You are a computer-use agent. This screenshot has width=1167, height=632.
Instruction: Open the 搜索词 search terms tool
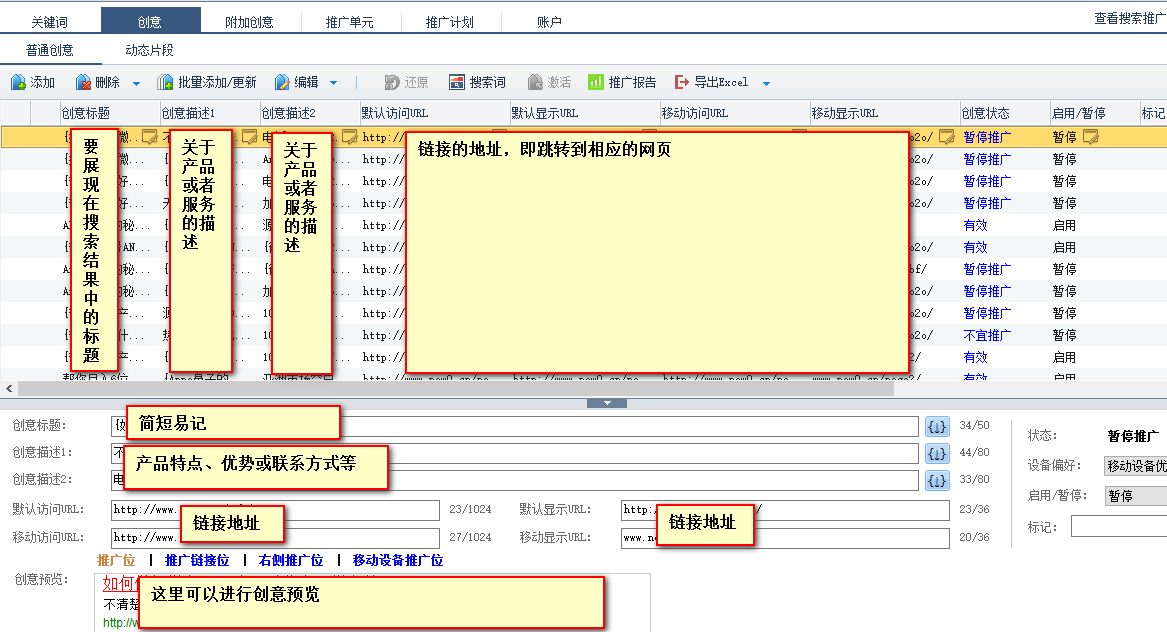pos(477,82)
